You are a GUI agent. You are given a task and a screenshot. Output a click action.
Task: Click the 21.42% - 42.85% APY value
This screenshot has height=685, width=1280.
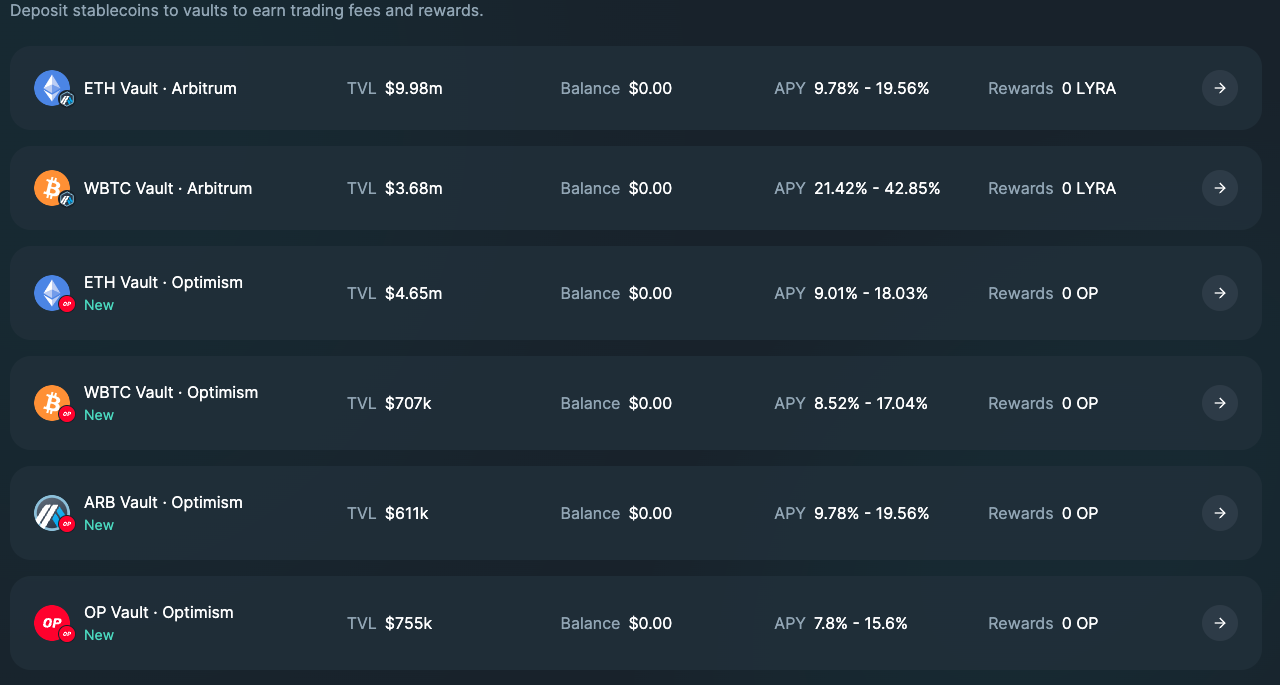click(877, 188)
